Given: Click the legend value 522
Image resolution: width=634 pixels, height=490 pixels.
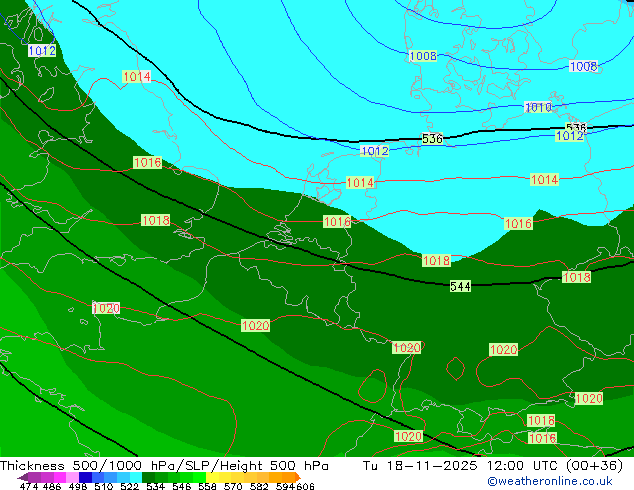Looking at the screenshot, I should click(129, 486).
